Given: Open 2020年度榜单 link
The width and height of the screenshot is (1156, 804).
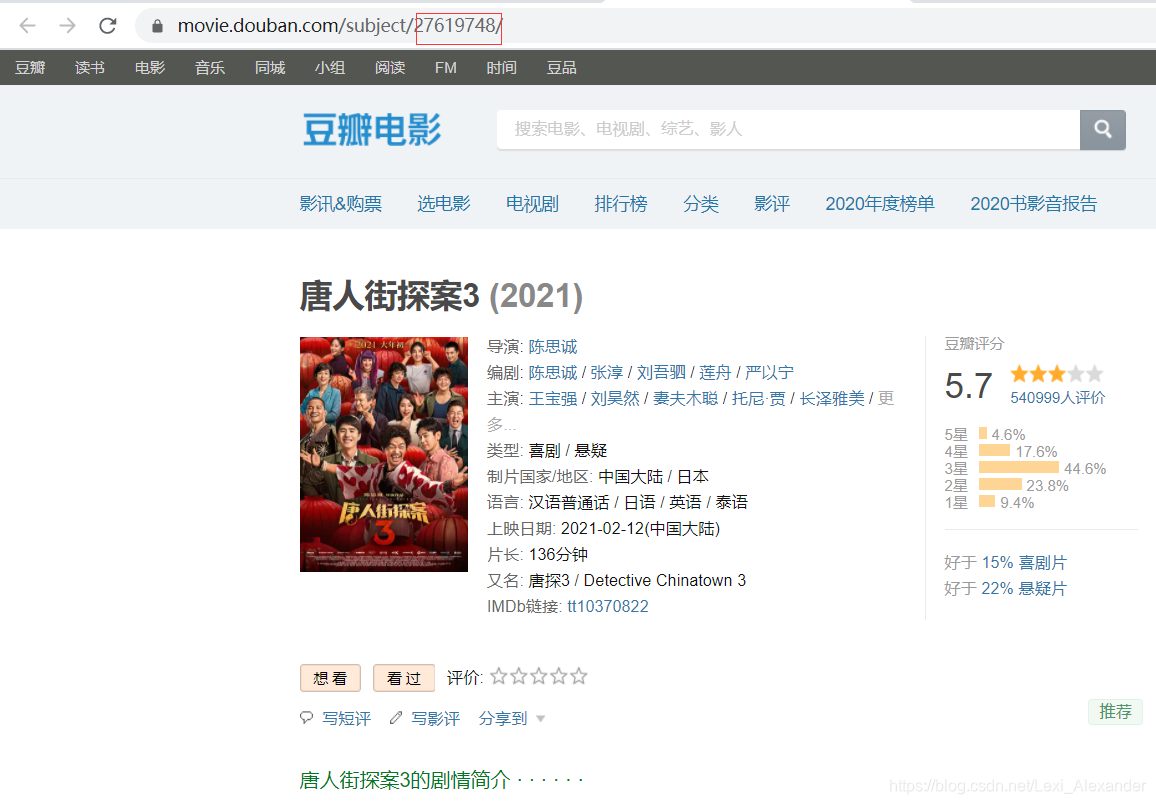Looking at the screenshot, I should pyautogui.click(x=880, y=203).
